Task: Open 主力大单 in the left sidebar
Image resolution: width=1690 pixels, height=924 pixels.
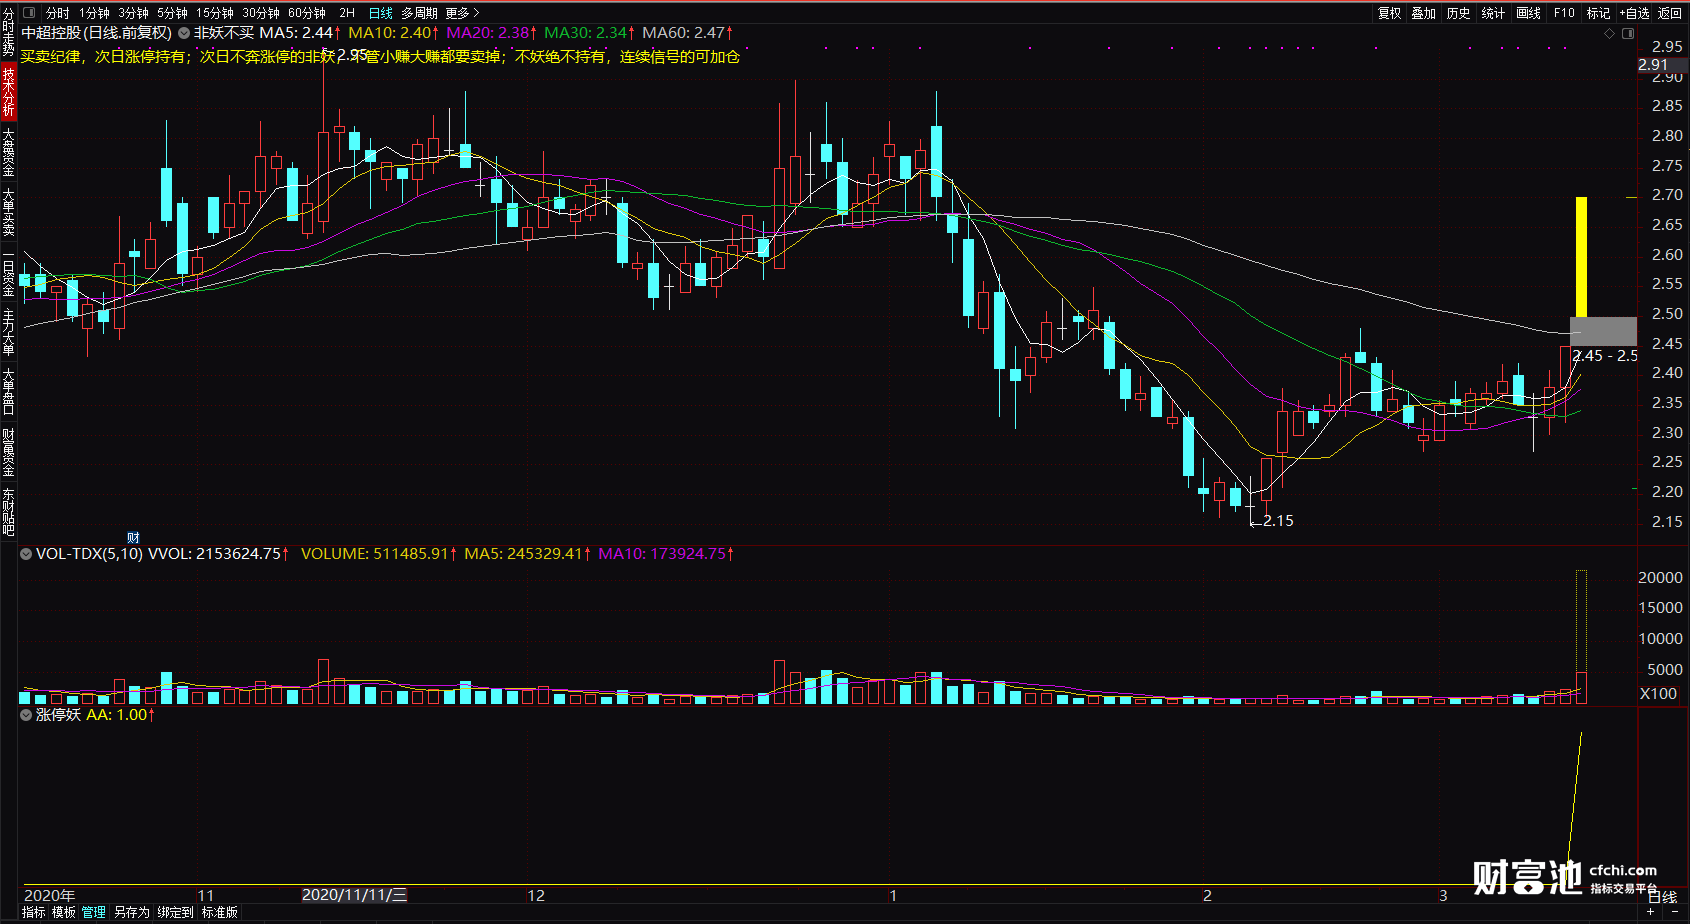Action: pyautogui.click(x=8, y=331)
